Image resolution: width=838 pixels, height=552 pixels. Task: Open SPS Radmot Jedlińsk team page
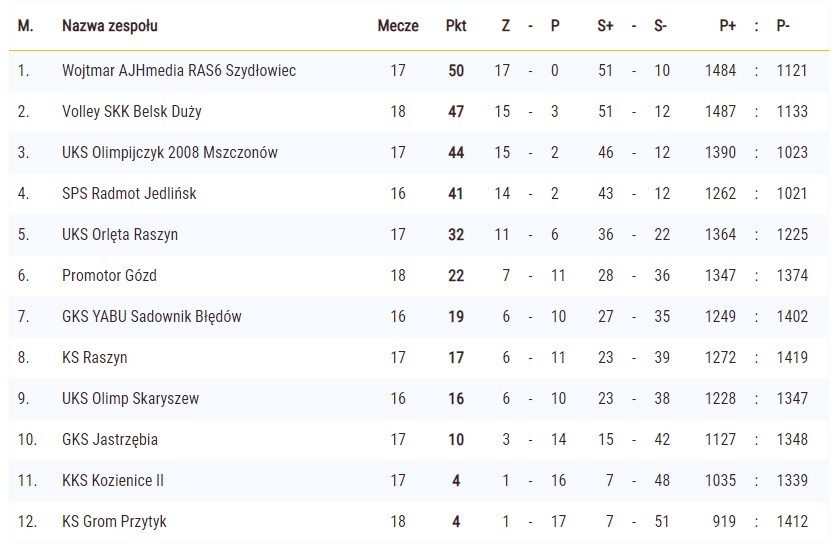pos(129,194)
